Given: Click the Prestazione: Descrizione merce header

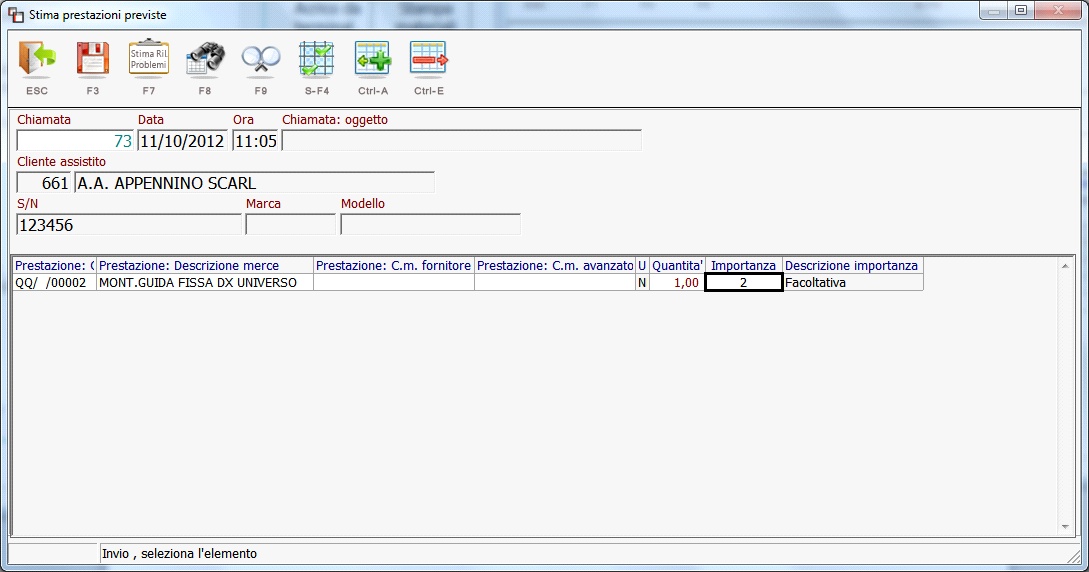Looking at the screenshot, I should coord(205,266).
